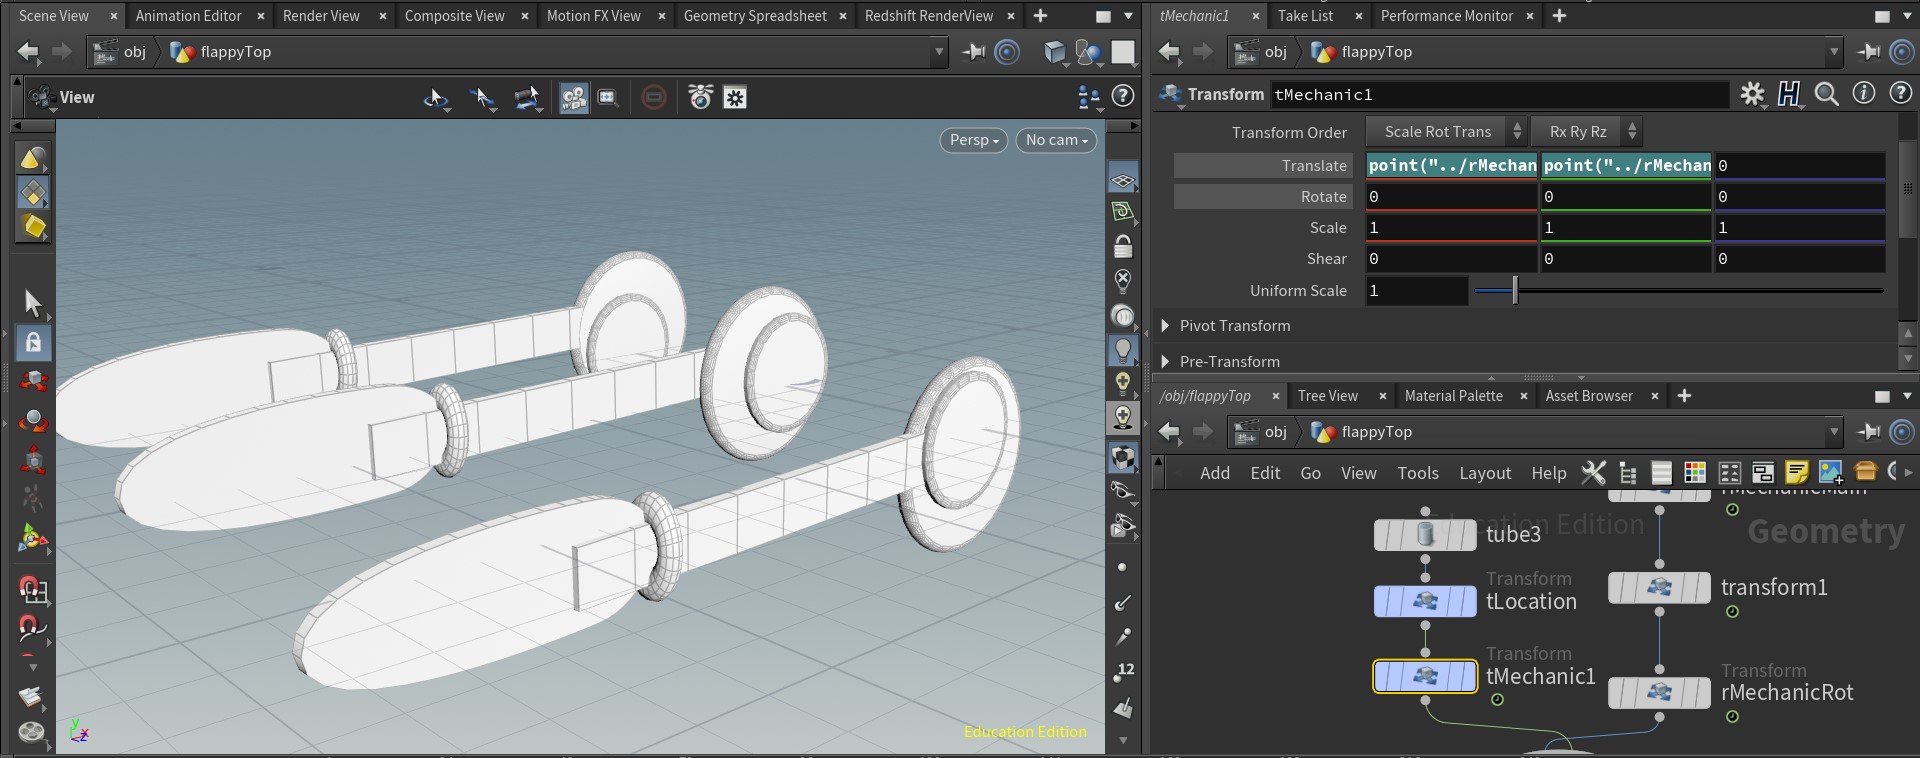
Task: Select the tLocation transform node
Action: click(x=1425, y=601)
